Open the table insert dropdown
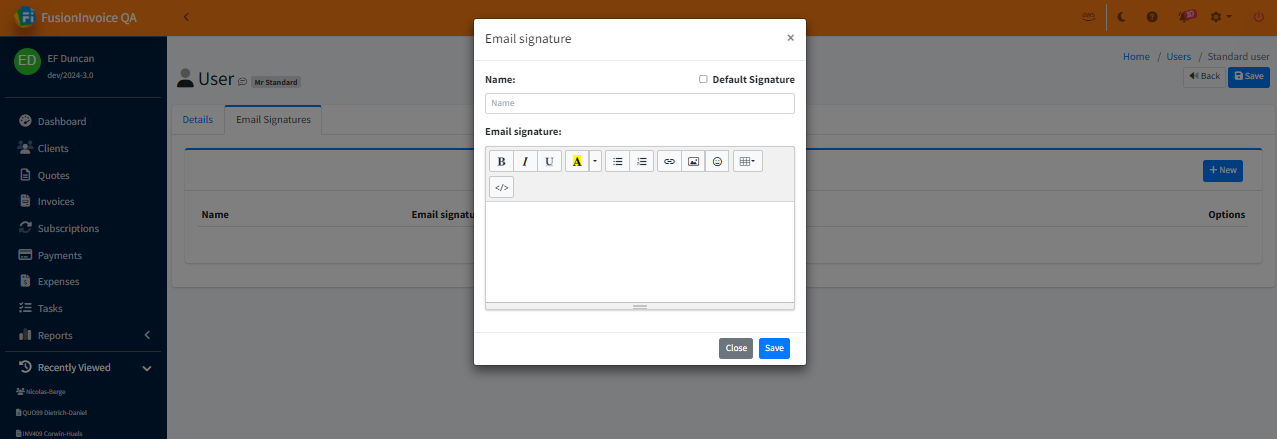 747,161
